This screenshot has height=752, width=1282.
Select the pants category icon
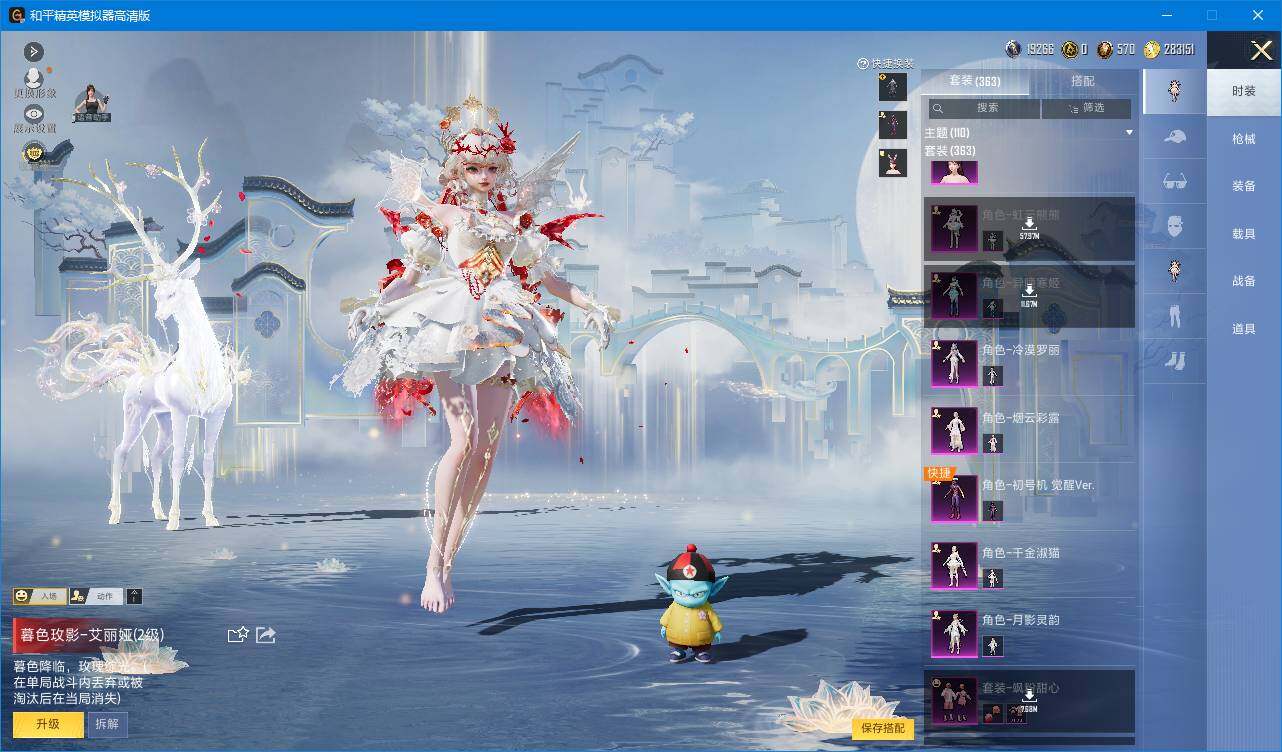[x=1175, y=316]
